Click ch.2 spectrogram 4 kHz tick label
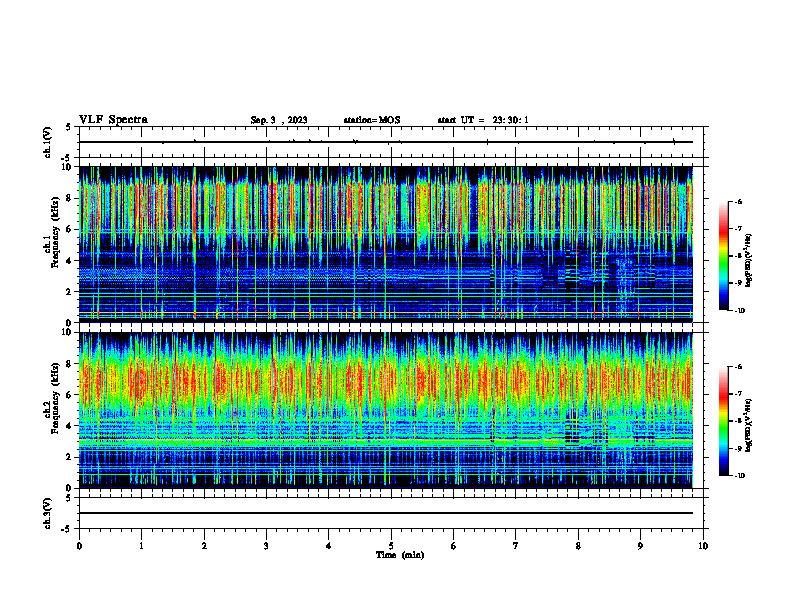Viewport: 792px width, 612px height. (x=70, y=426)
